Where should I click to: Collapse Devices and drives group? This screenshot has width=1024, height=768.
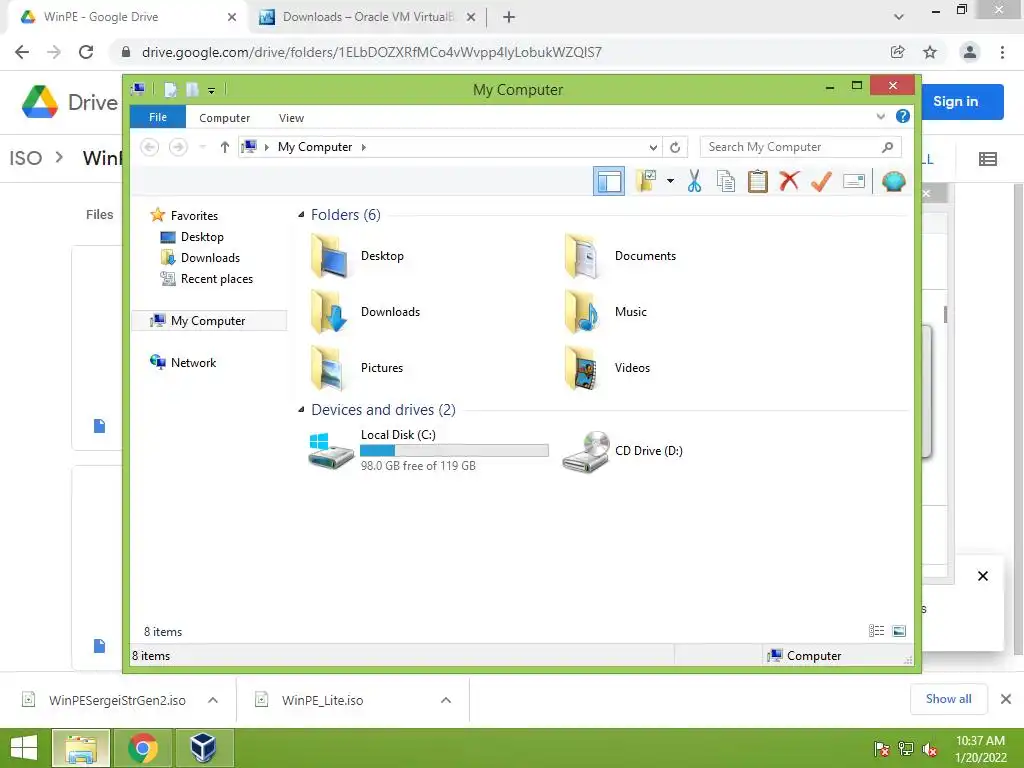(x=301, y=409)
